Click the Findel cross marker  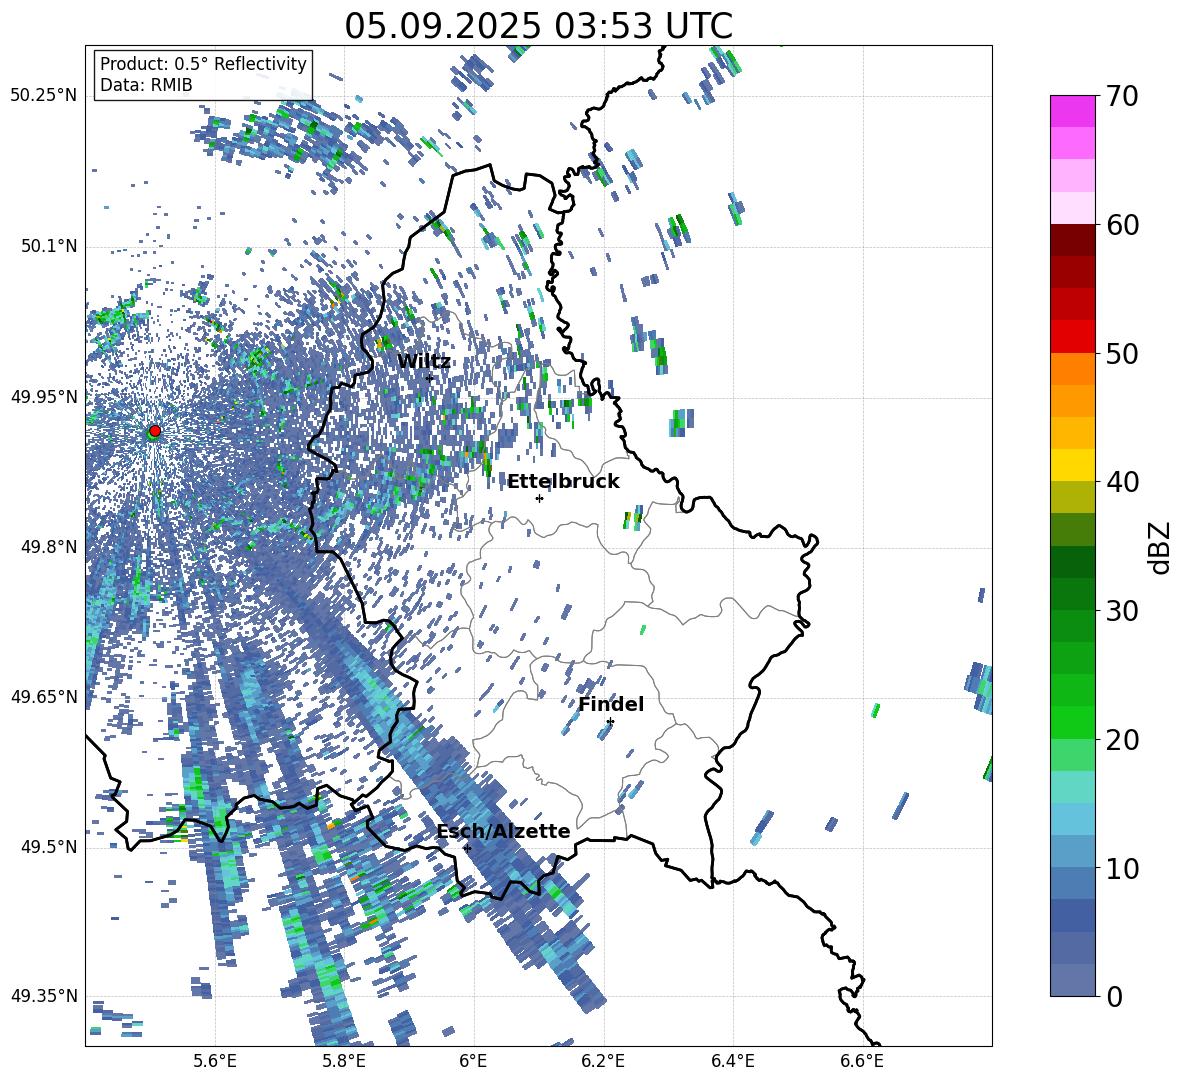coord(610,722)
